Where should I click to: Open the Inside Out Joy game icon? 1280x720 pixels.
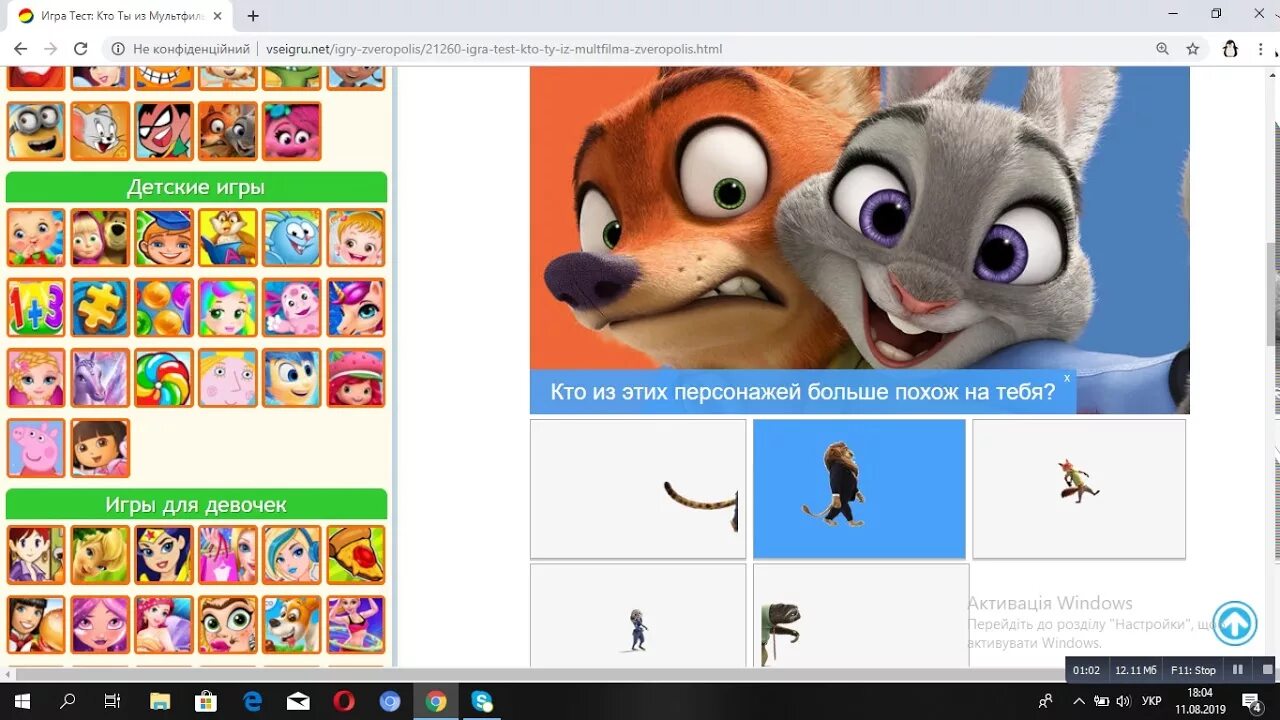coord(292,378)
